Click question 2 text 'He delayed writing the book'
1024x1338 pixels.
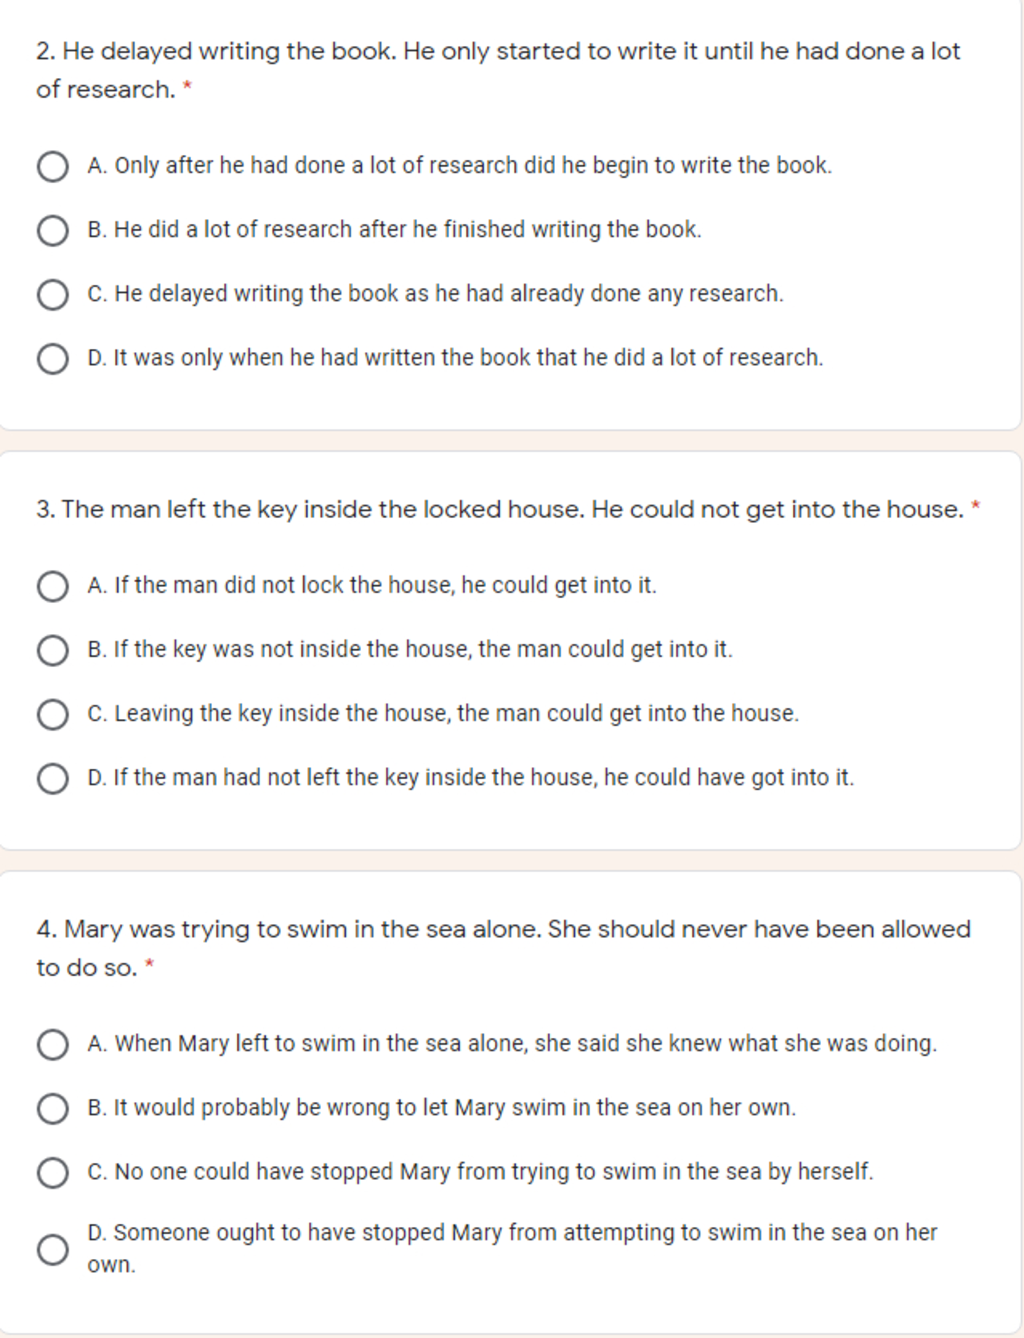tap(498, 70)
